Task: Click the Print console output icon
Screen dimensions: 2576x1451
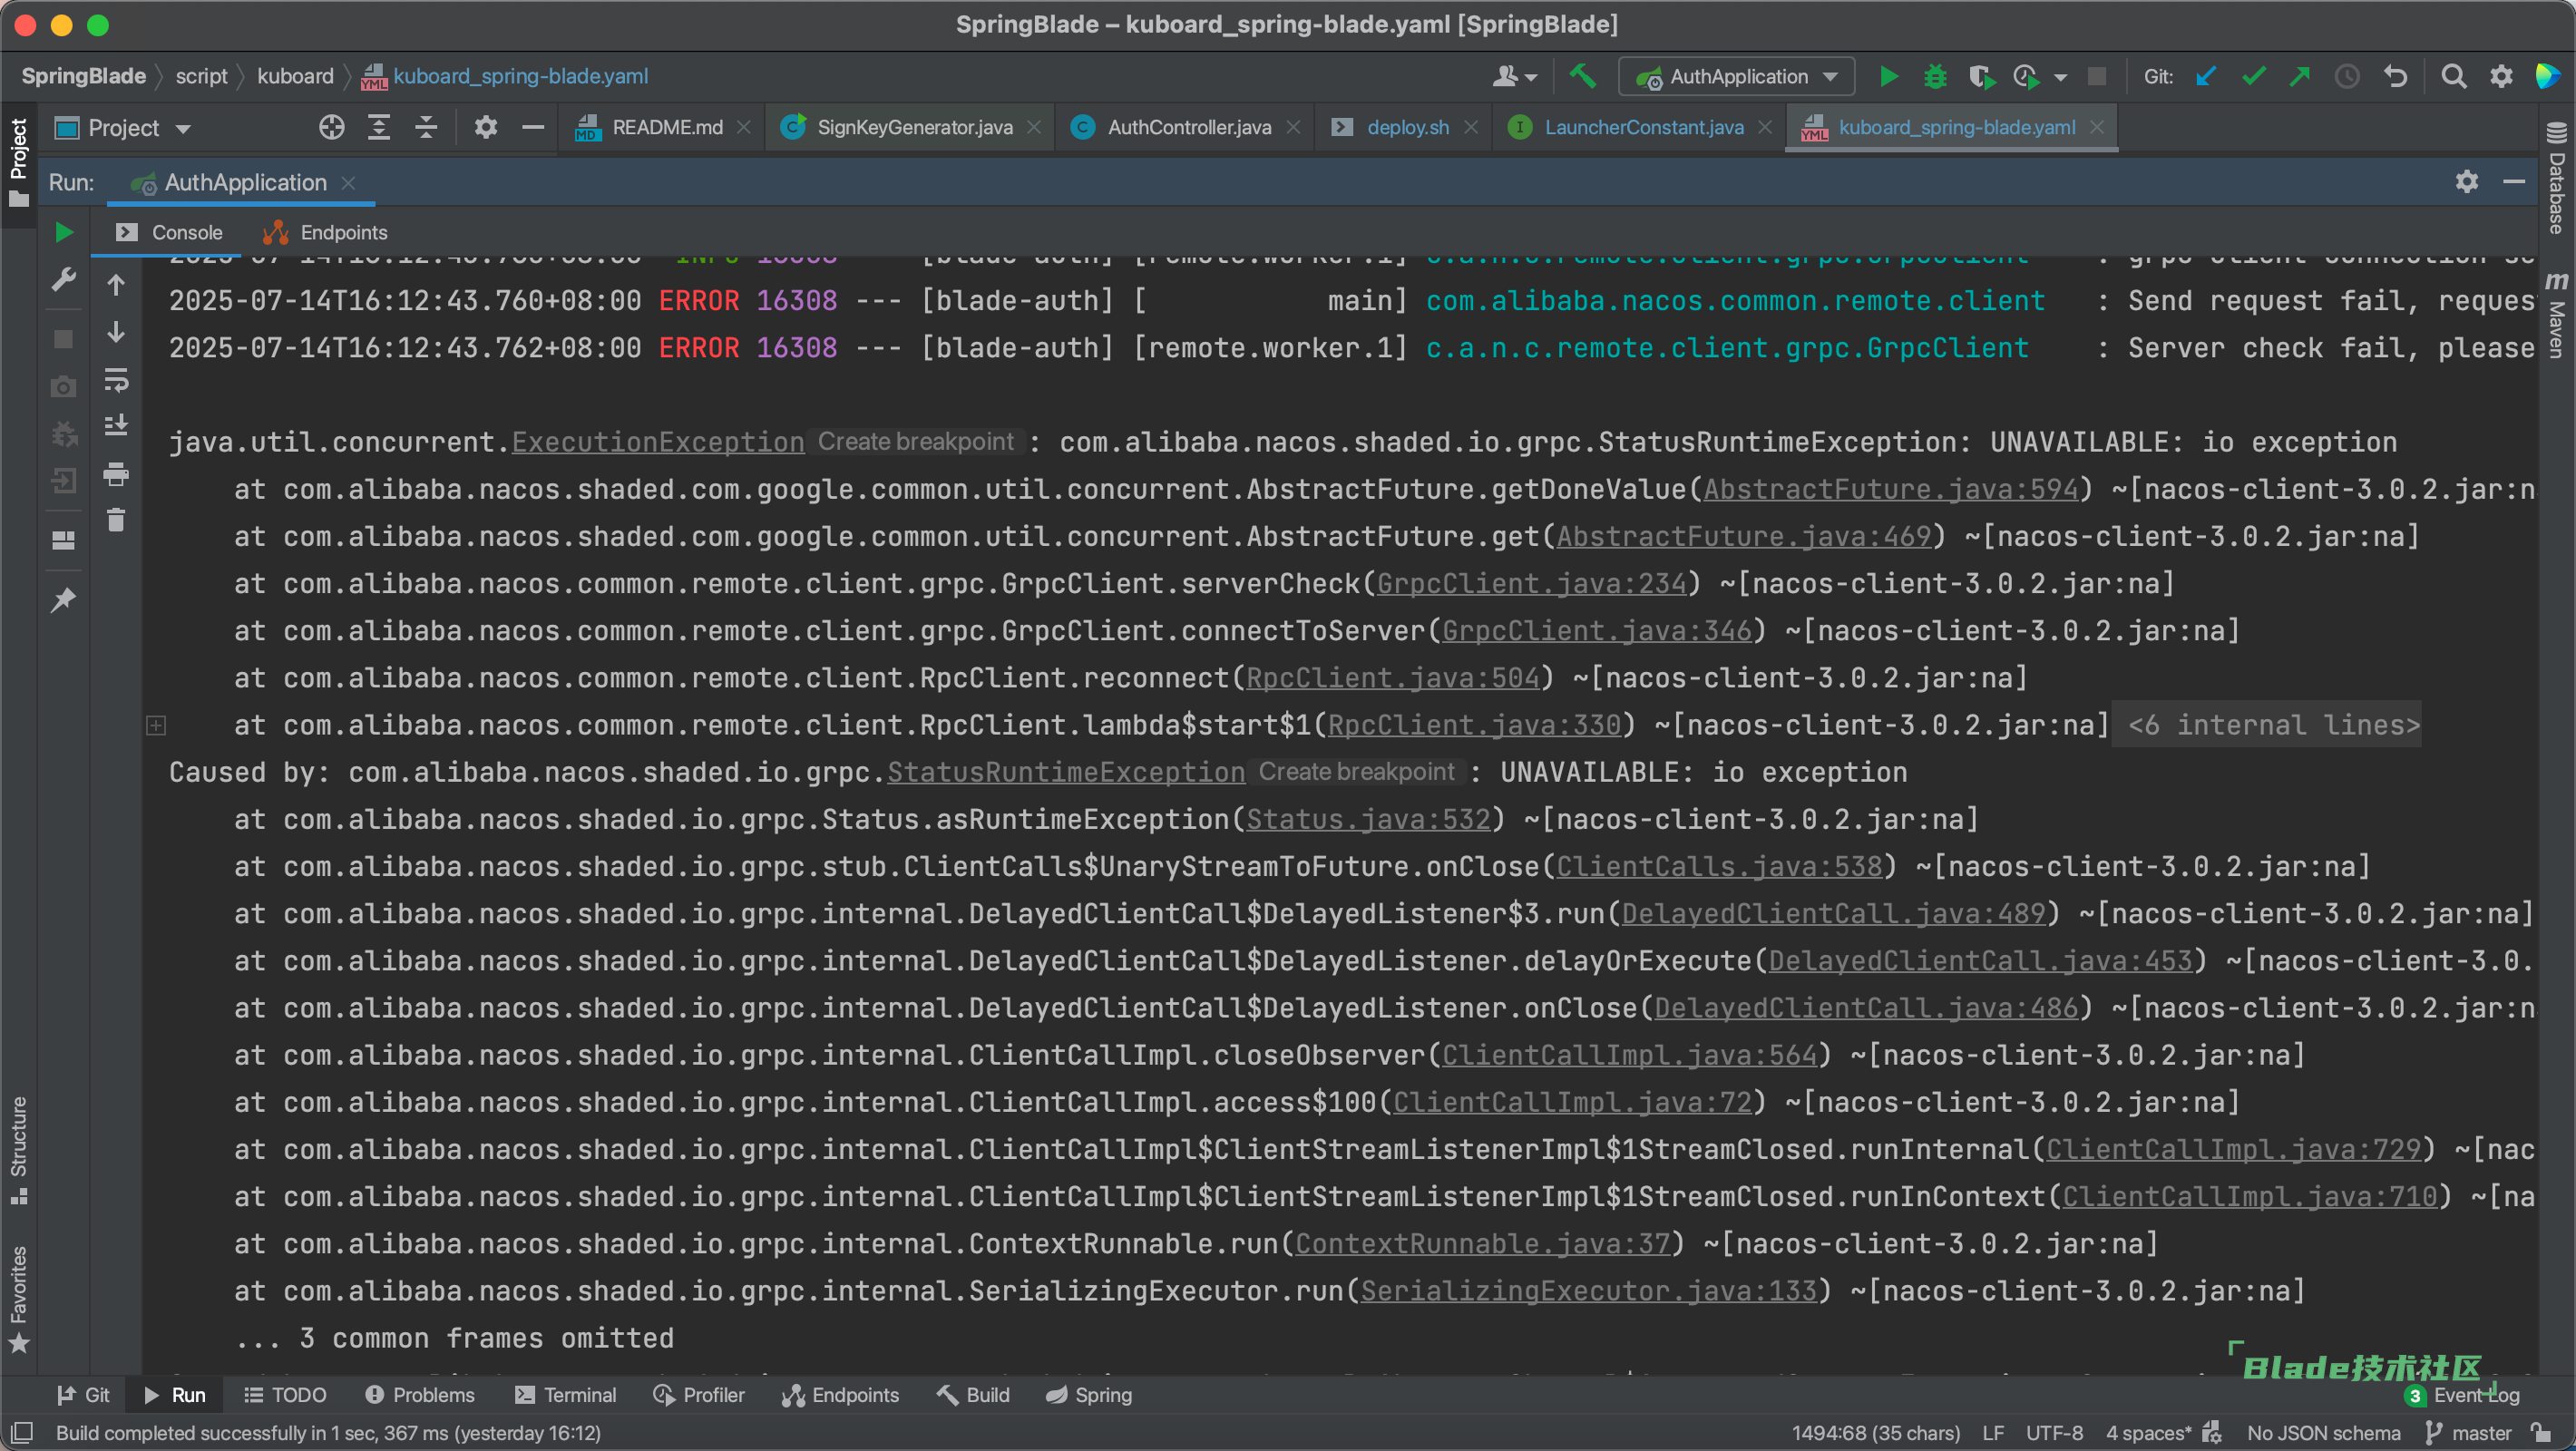Action: click(x=116, y=474)
